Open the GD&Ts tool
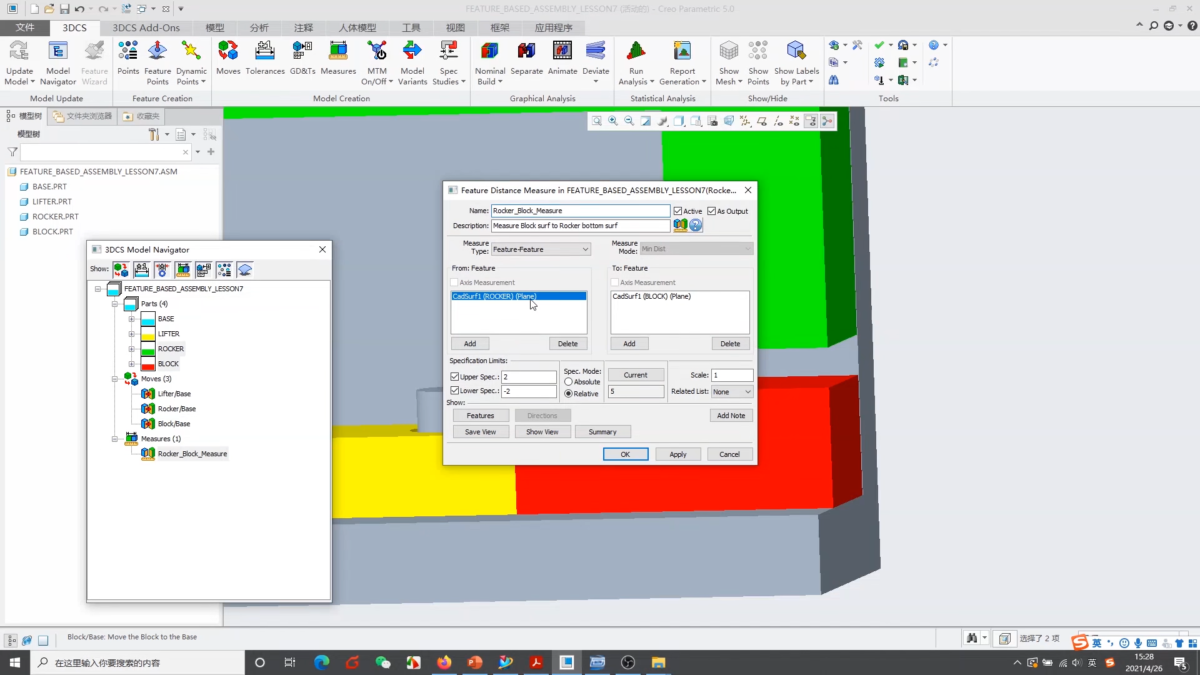The width and height of the screenshot is (1200, 675). coord(302,58)
